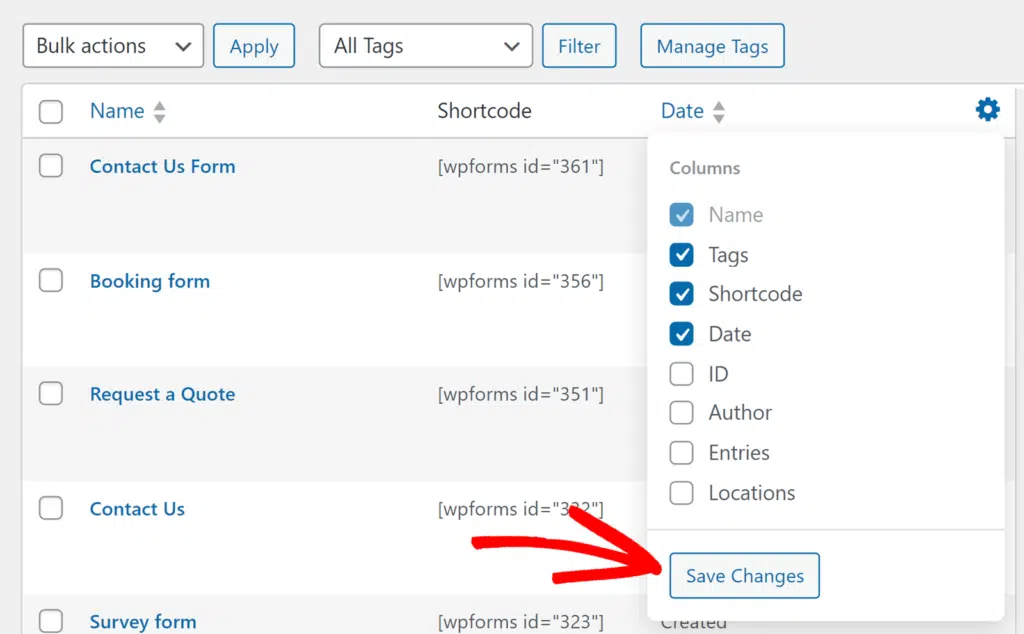Open the Bulk actions dropdown
The height and width of the screenshot is (634, 1024).
(113, 46)
